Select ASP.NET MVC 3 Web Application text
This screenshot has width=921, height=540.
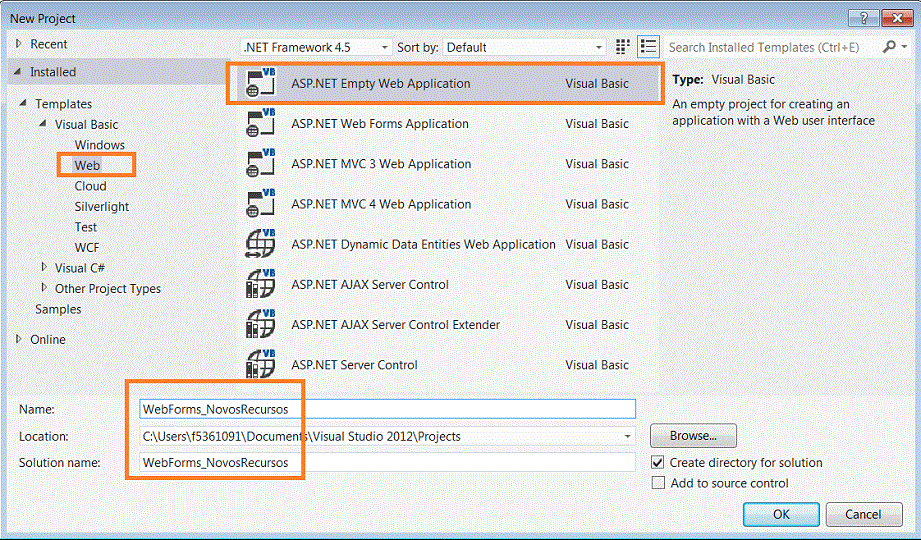pos(381,164)
